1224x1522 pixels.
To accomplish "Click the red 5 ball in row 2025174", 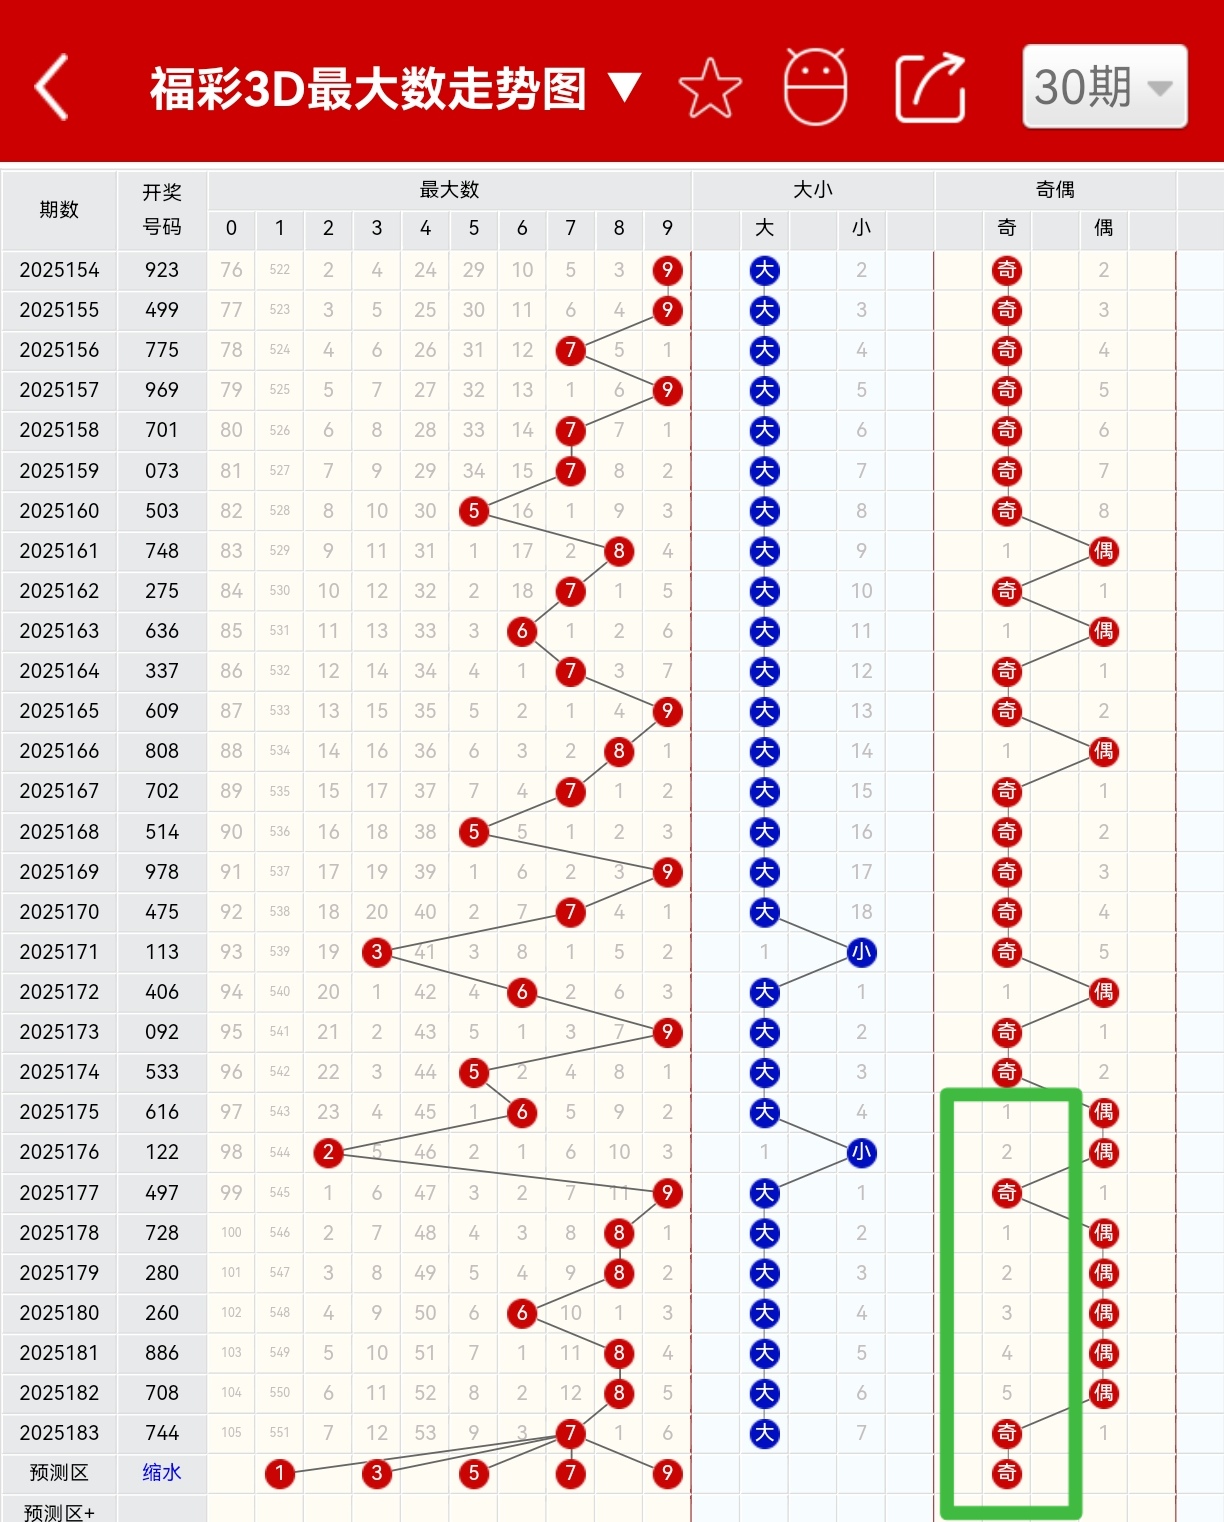I will click(x=474, y=1072).
